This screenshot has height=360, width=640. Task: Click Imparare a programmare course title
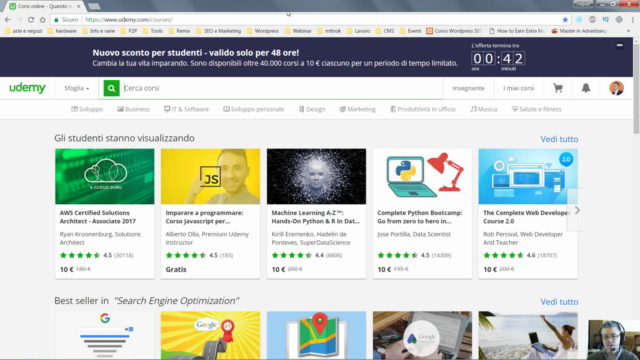pyautogui.click(x=204, y=217)
